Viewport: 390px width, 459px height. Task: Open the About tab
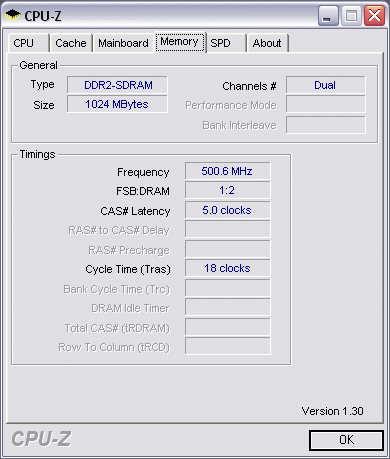click(x=267, y=43)
